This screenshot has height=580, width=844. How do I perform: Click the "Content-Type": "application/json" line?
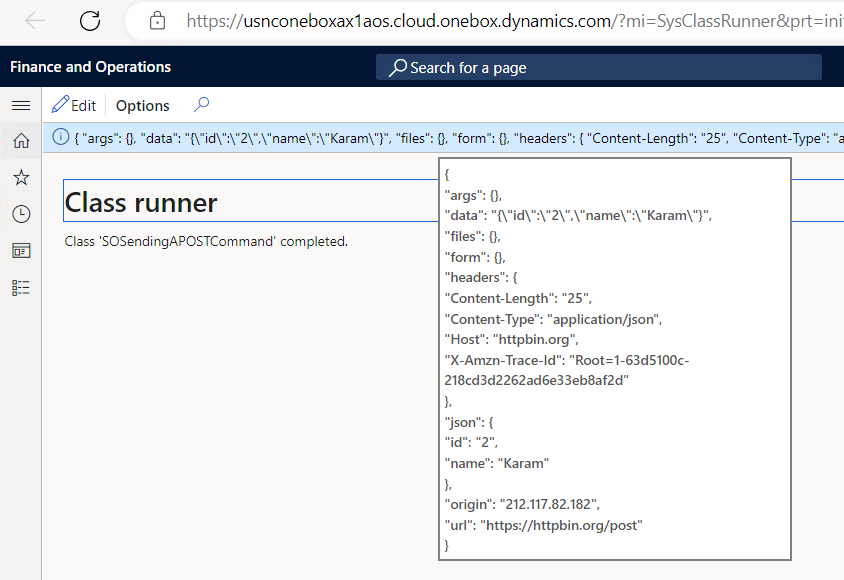(553, 319)
